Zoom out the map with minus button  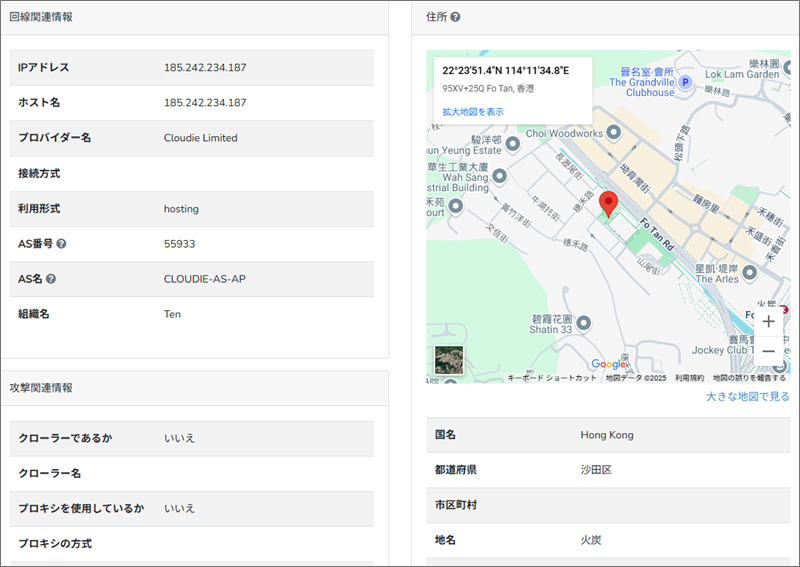[767, 351]
